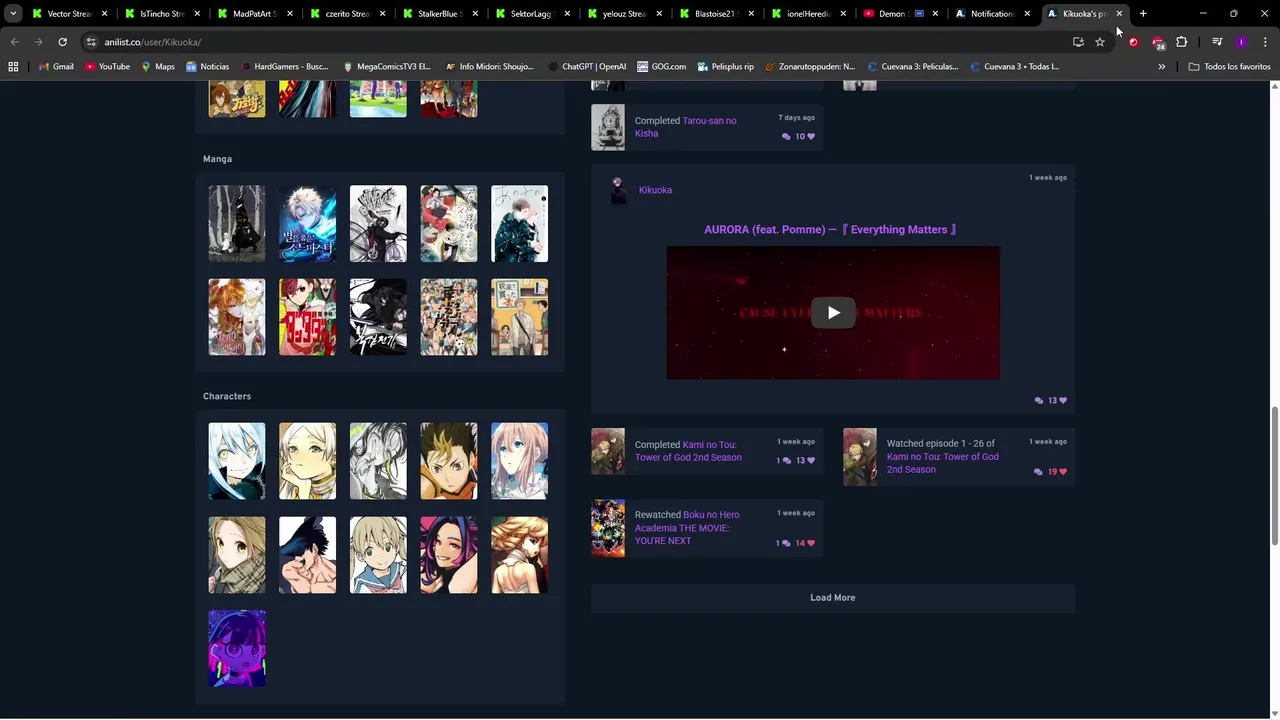
Task: Toggle like on Completed Kami no Tou activity
Action: pos(806,461)
